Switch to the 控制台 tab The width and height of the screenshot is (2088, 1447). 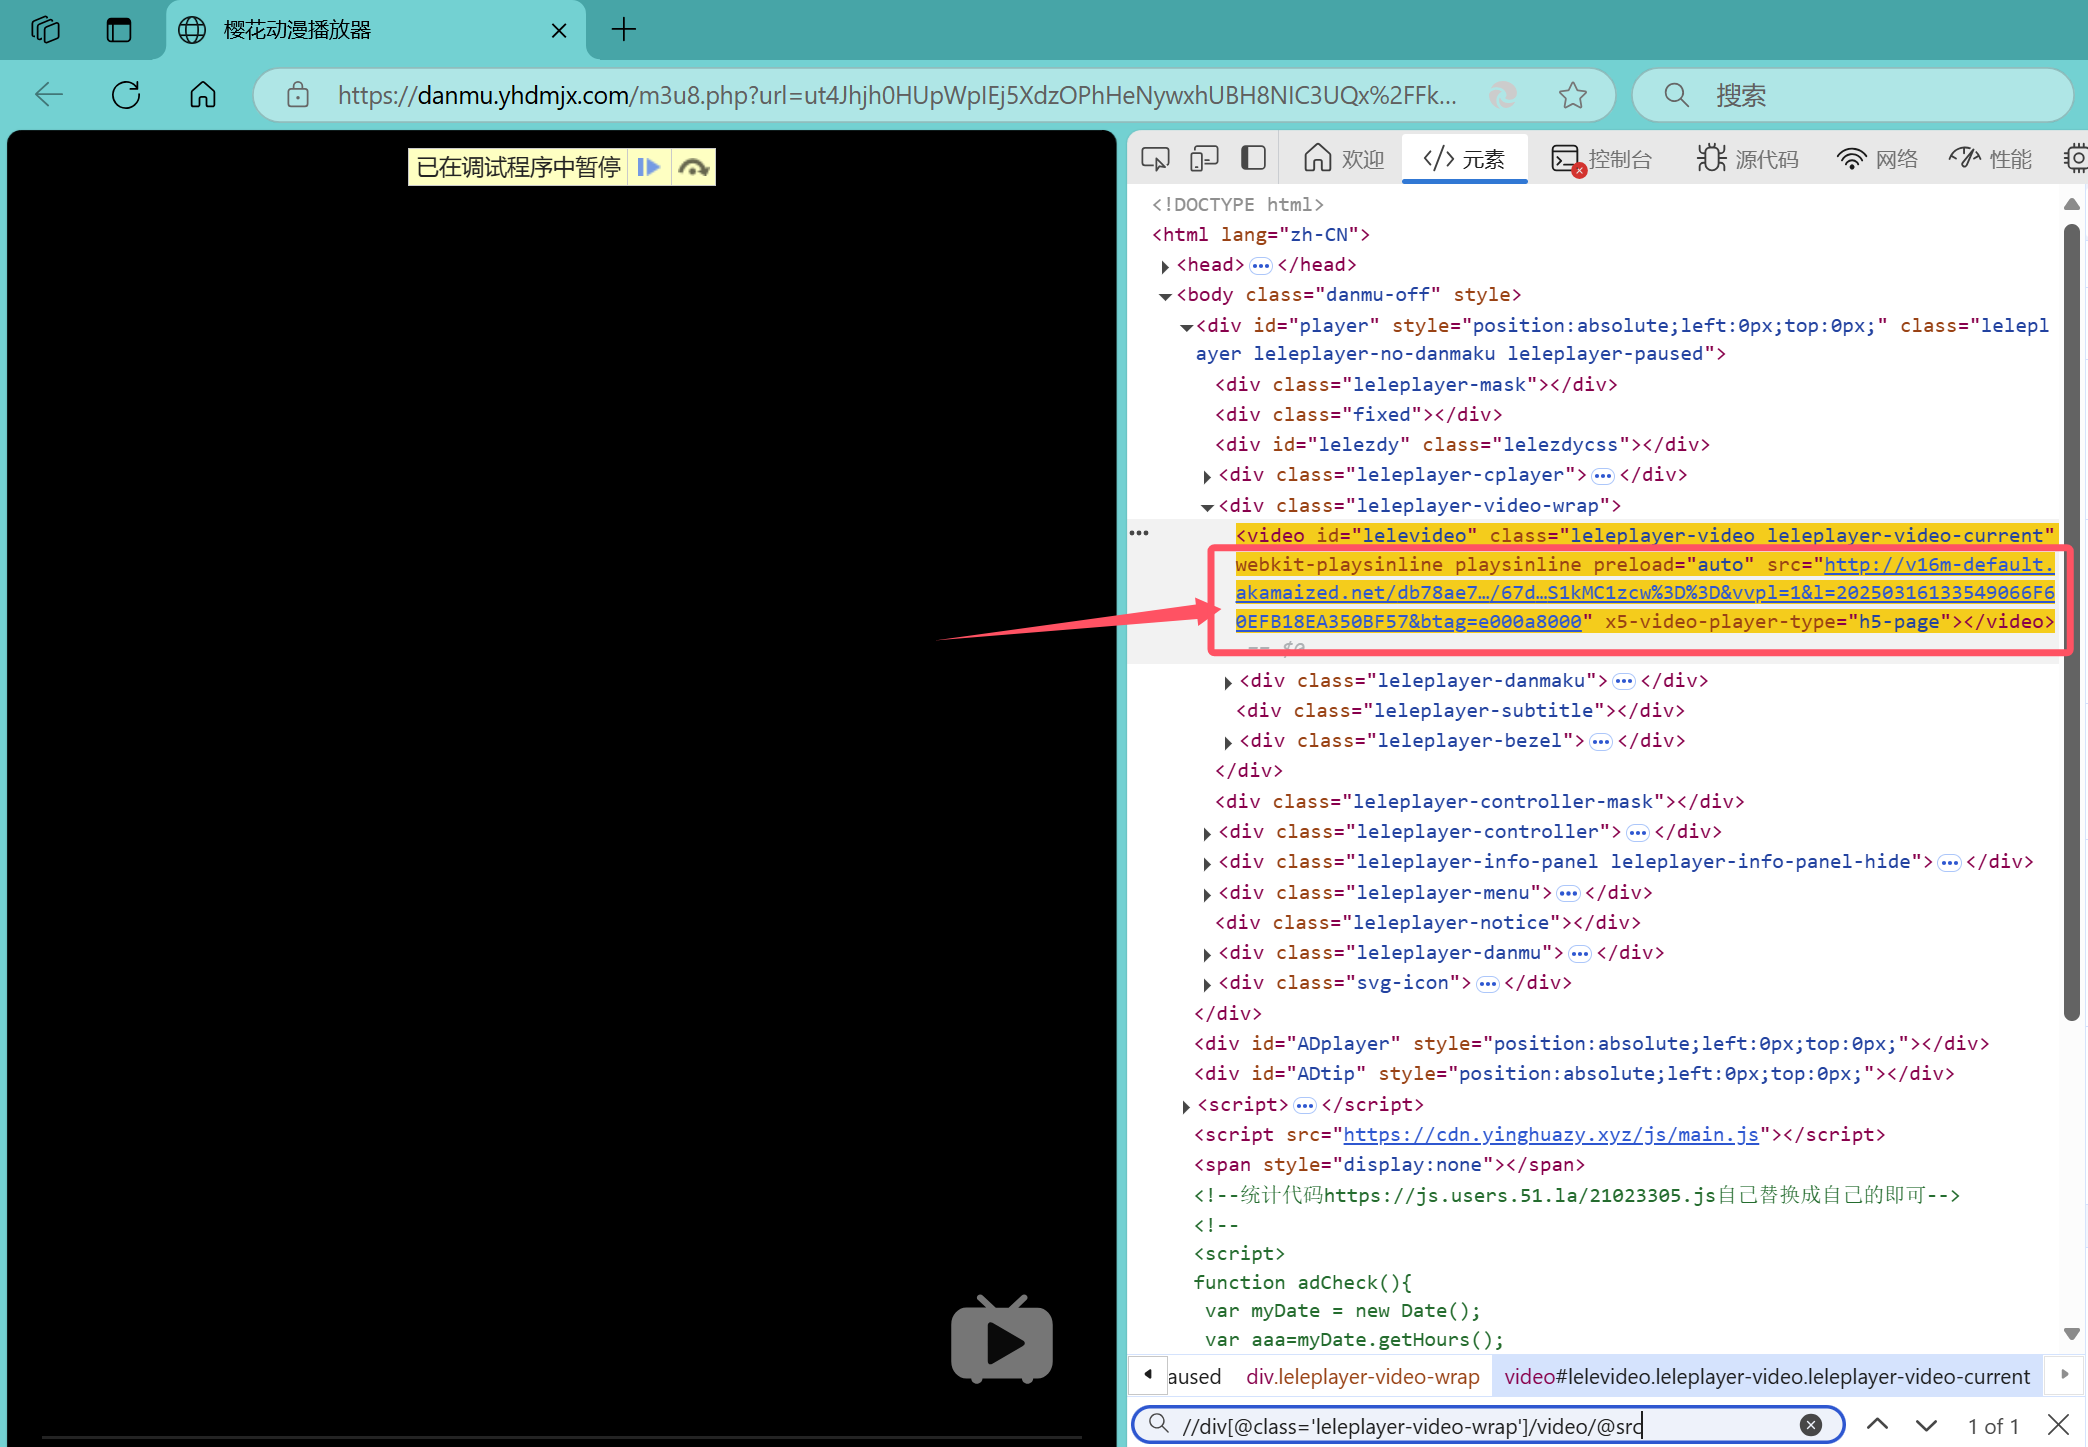point(1602,159)
